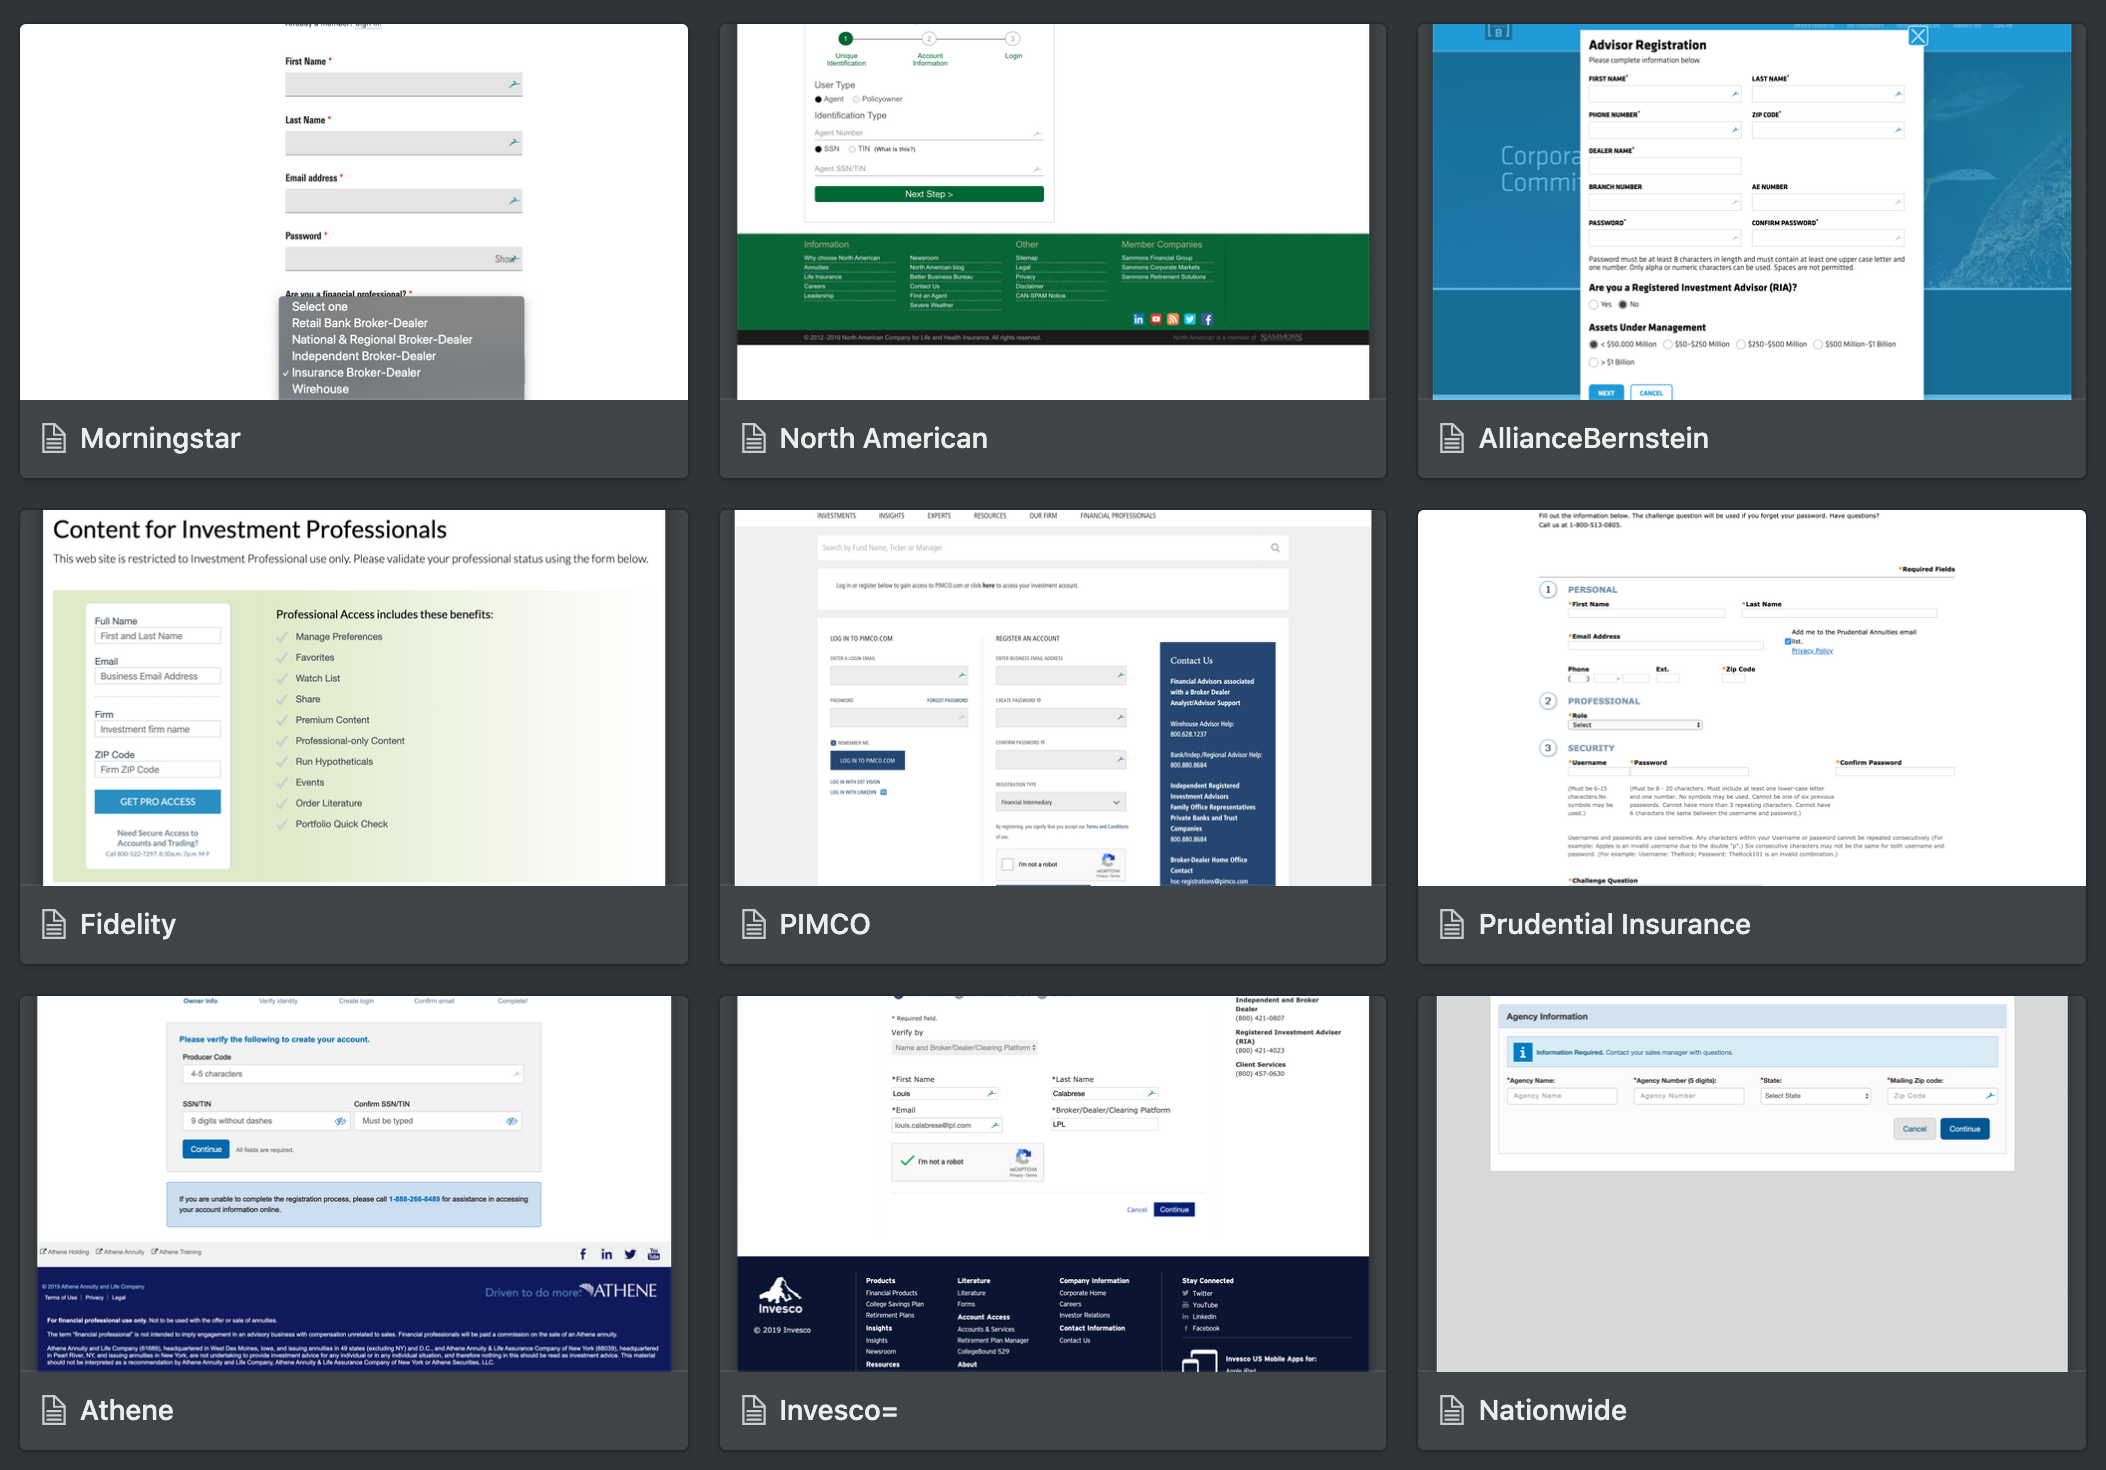Select the Policyowner radio in North American form
Image resolution: width=2106 pixels, height=1470 pixels.
pyautogui.click(x=856, y=99)
